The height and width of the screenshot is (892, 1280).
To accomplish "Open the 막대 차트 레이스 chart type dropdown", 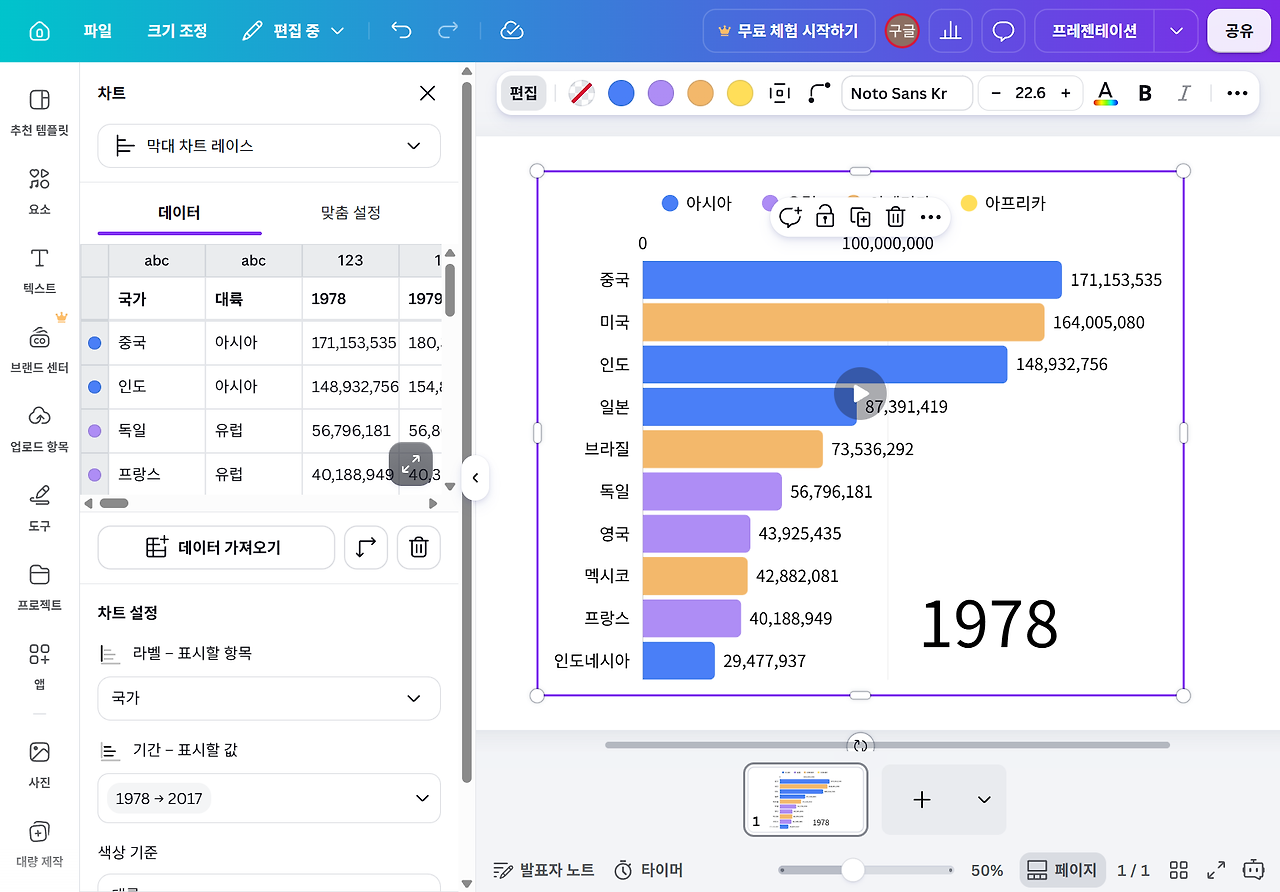I will pyautogui.click(x=269, y=146).
